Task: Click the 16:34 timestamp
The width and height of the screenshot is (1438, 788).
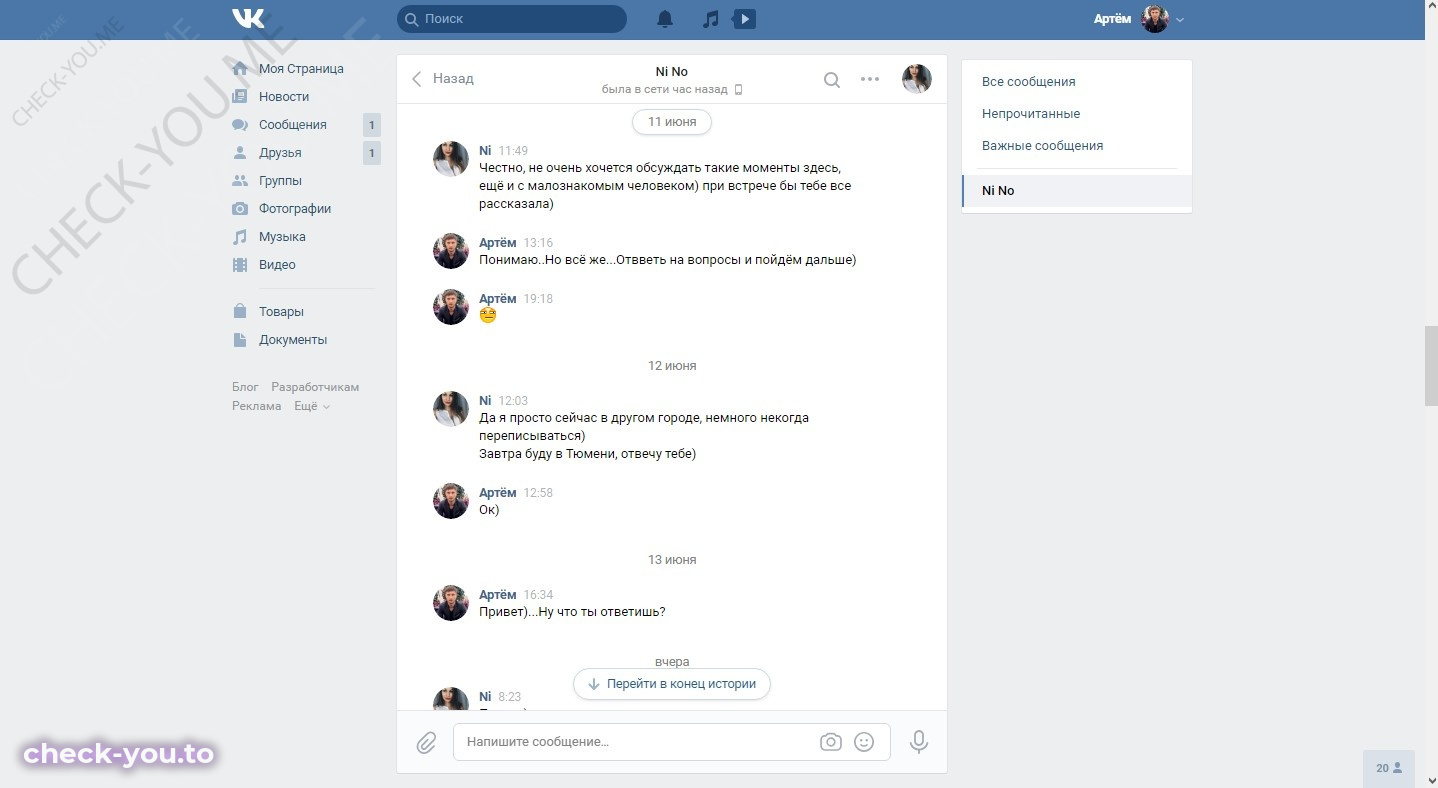Action: pos(538,595)
